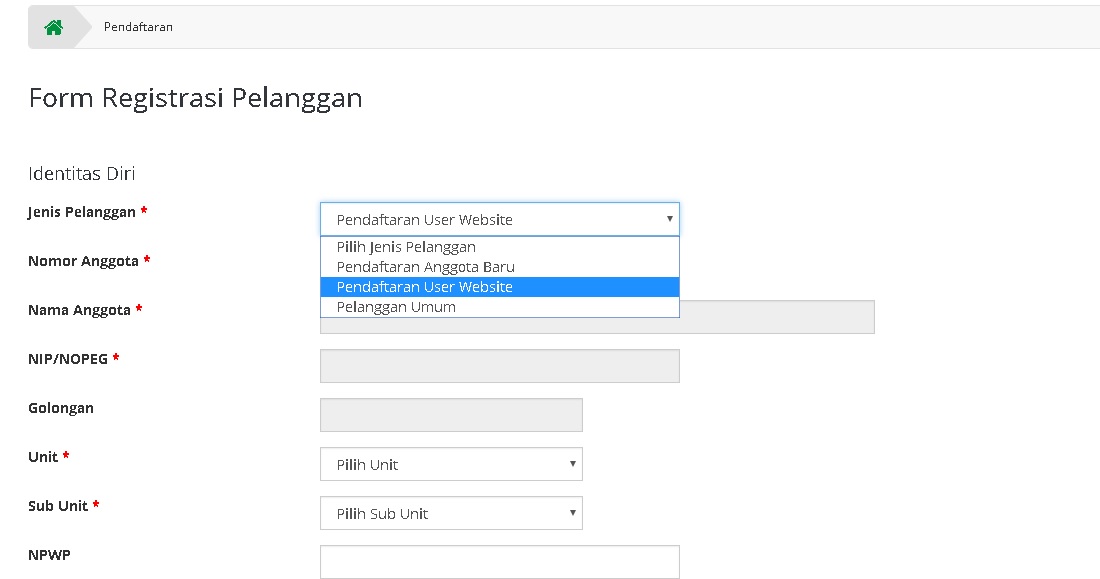Screen dimensions: 1100x579
Task: Expand the 'Pilih Unit' dropdown
Action: point(451,464)
